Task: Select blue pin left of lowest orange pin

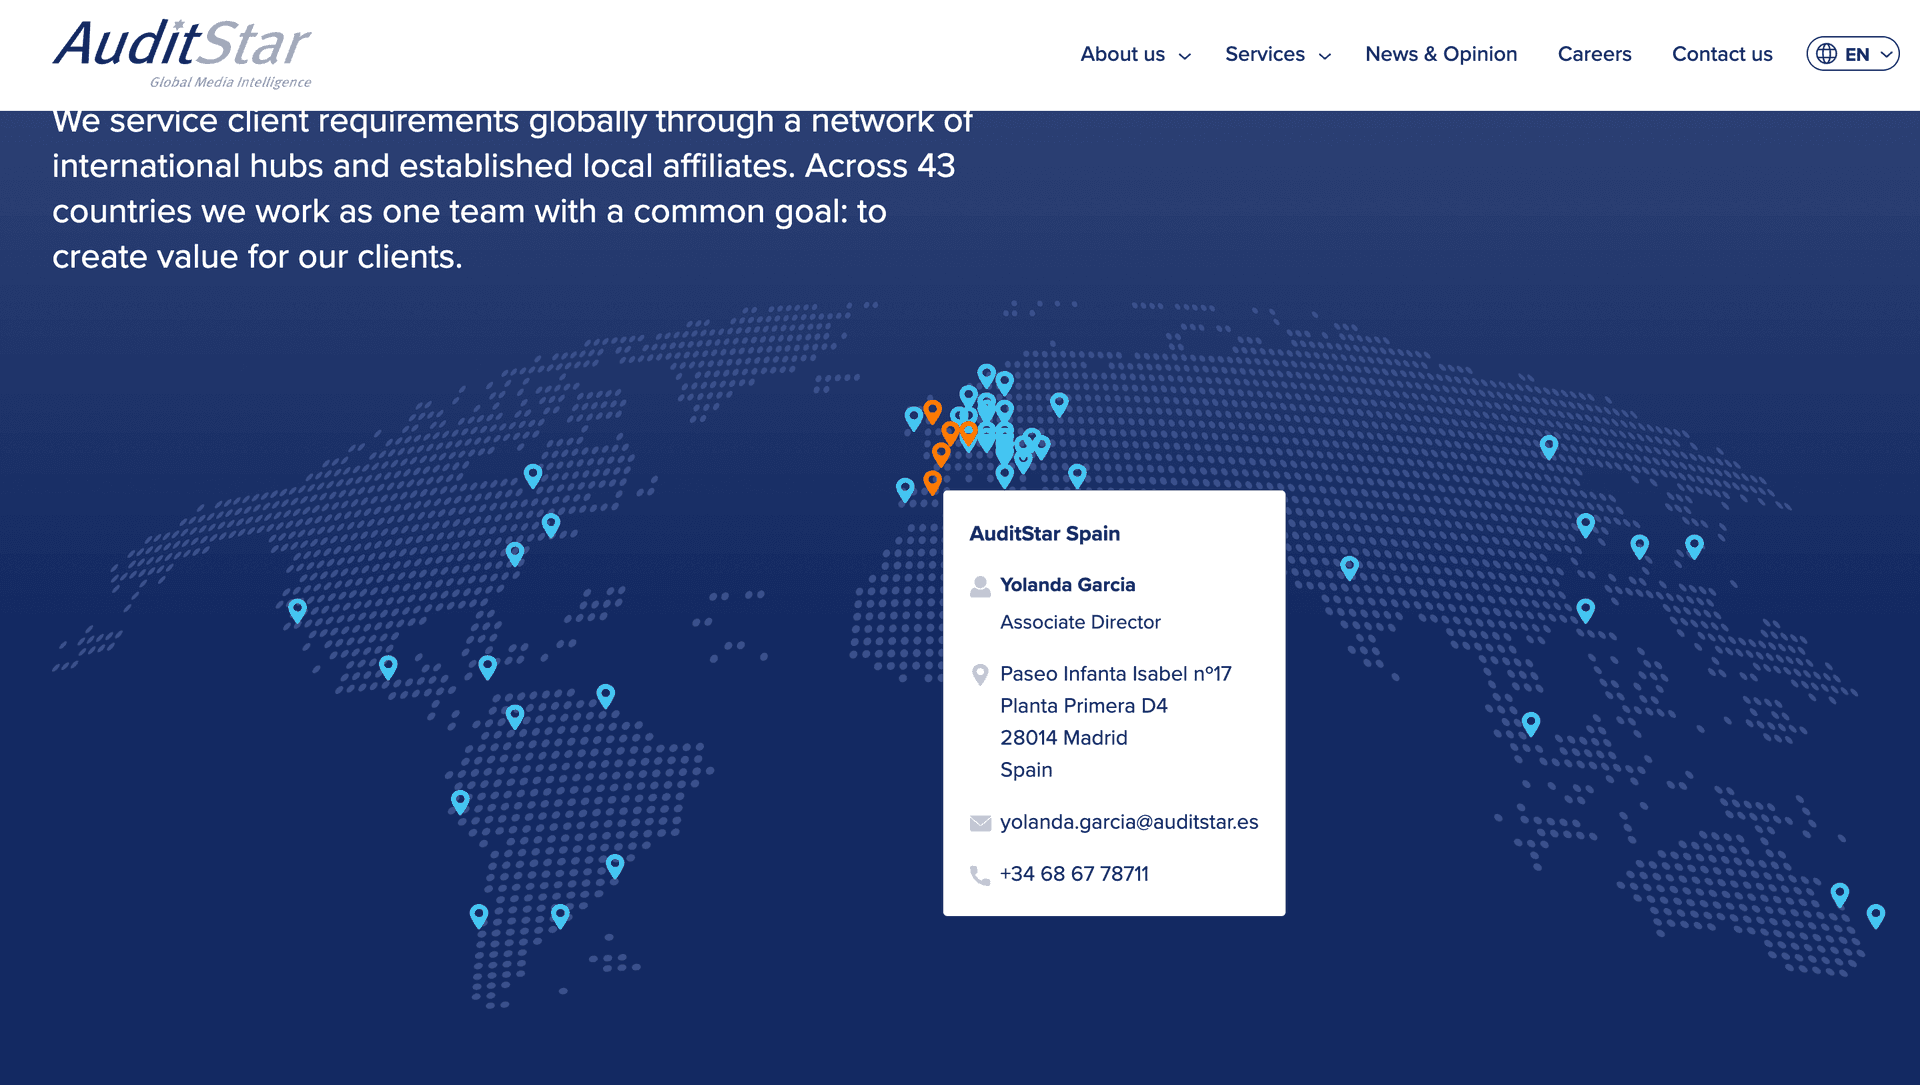Action: [905, 490]
